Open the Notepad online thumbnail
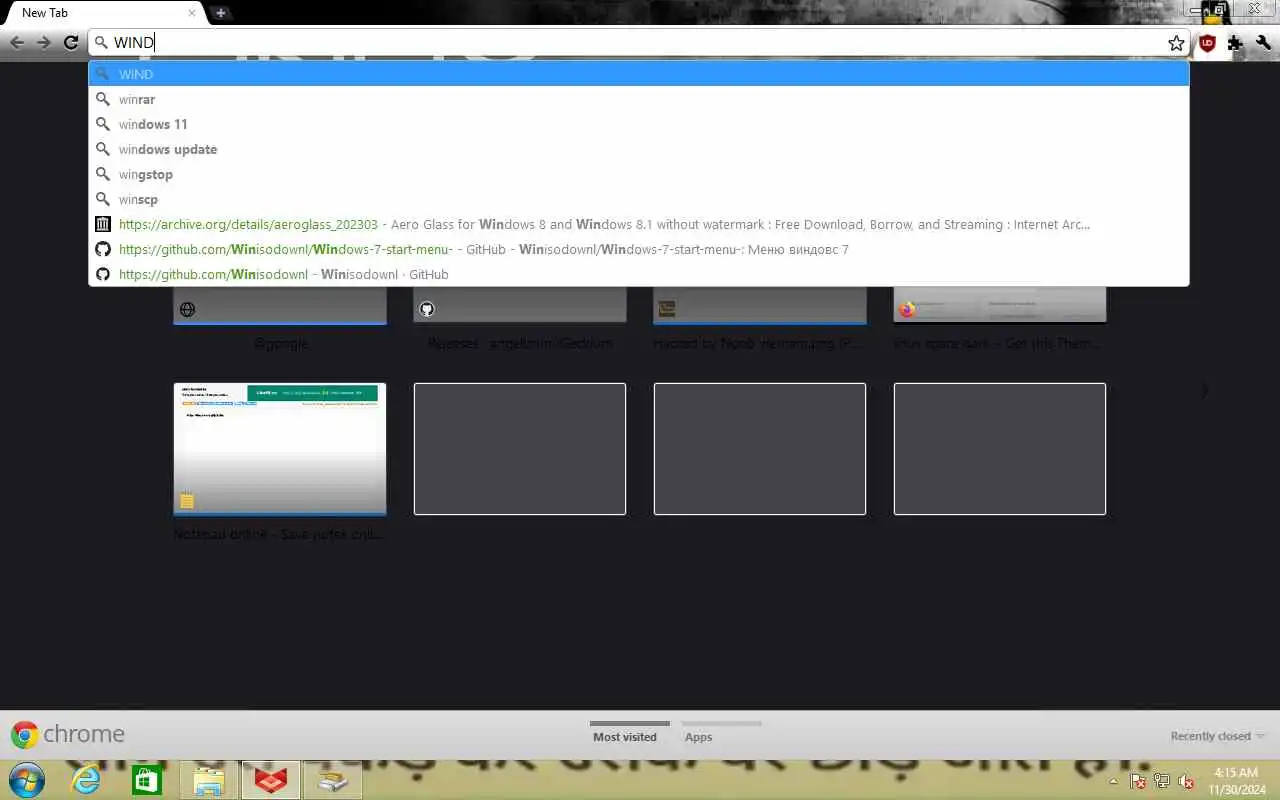The image size is (1280, 800). 280,449
